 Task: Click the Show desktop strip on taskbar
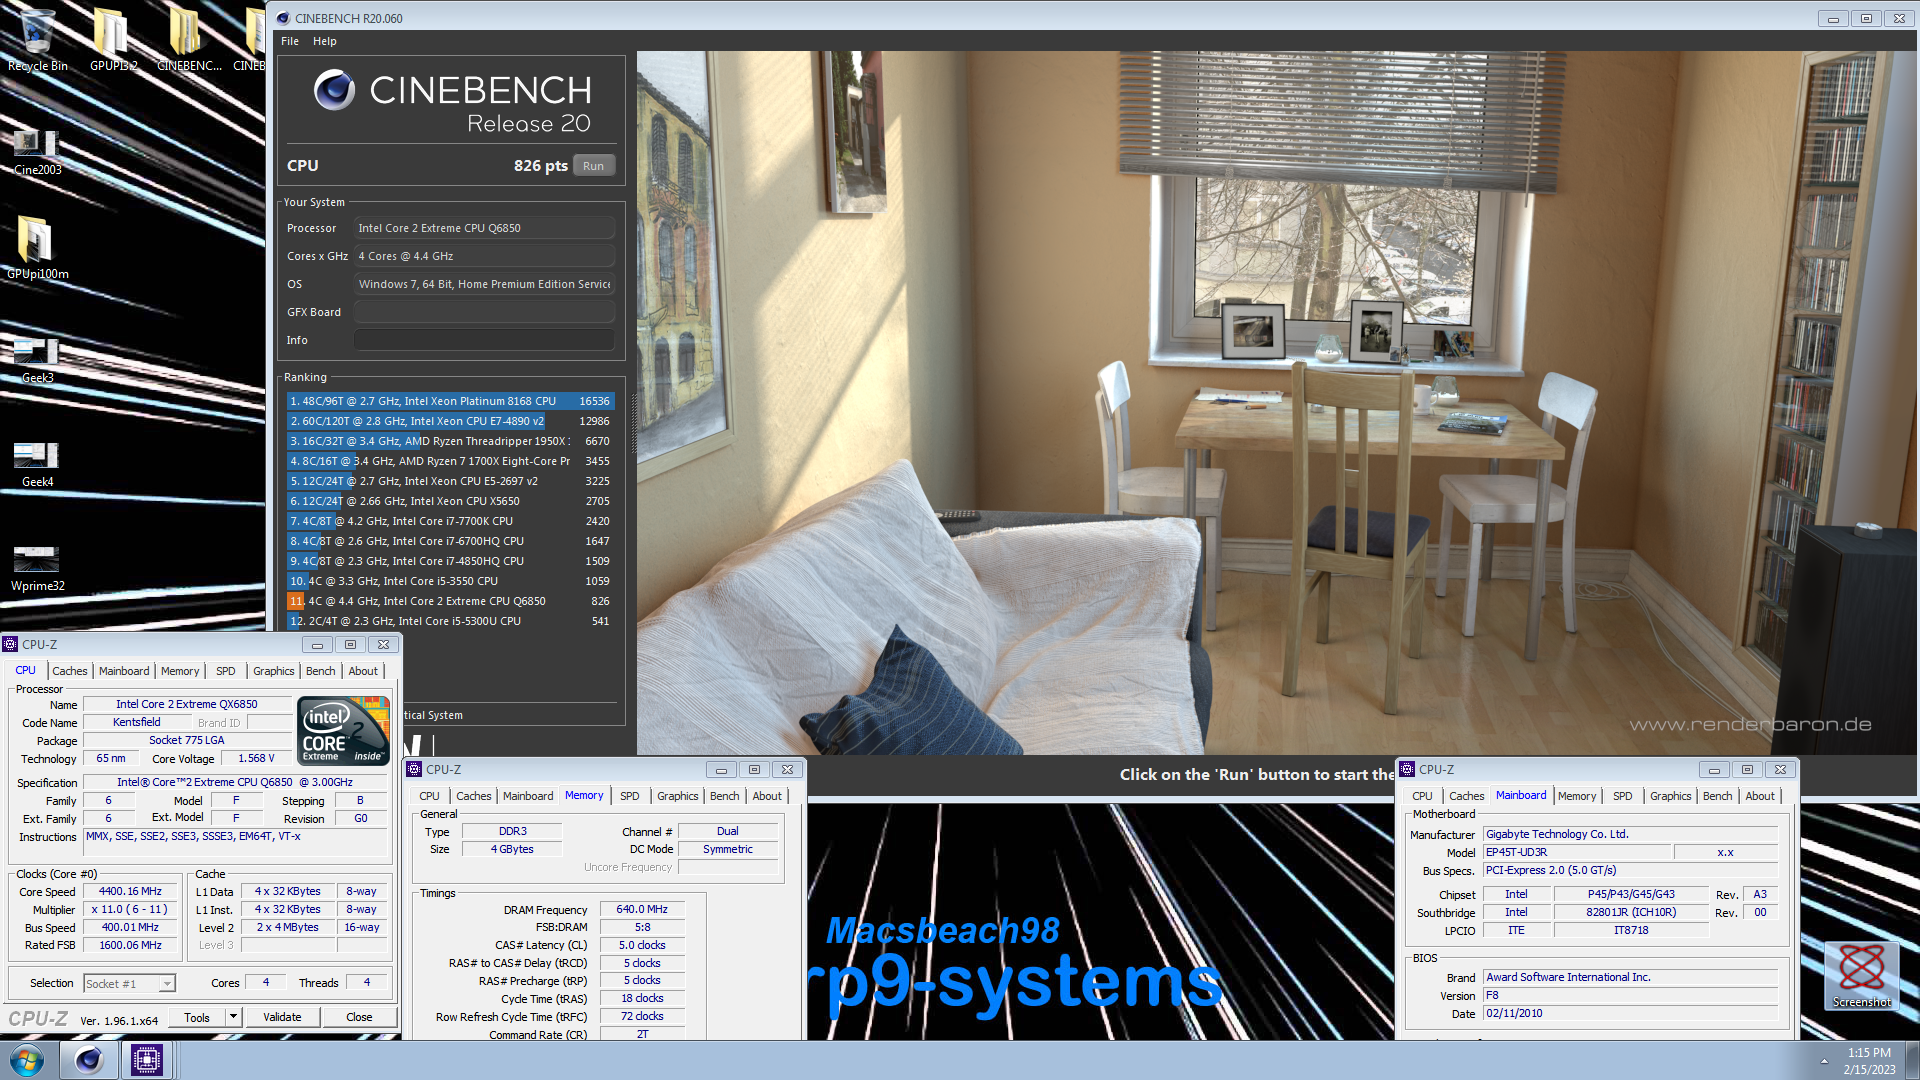pos(1912,1061)
